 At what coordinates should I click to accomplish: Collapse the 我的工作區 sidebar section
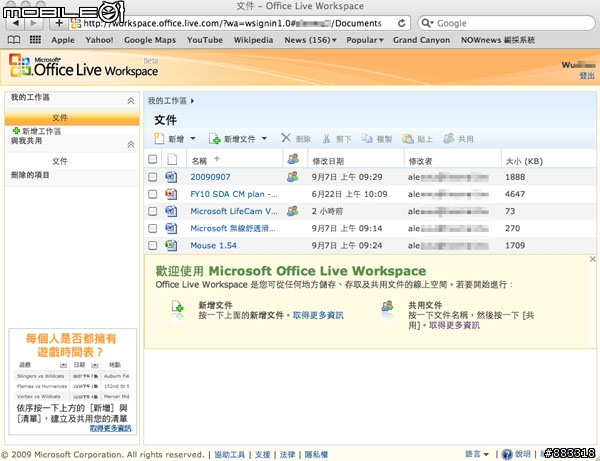pyautogui.click(x=130, y=101)
